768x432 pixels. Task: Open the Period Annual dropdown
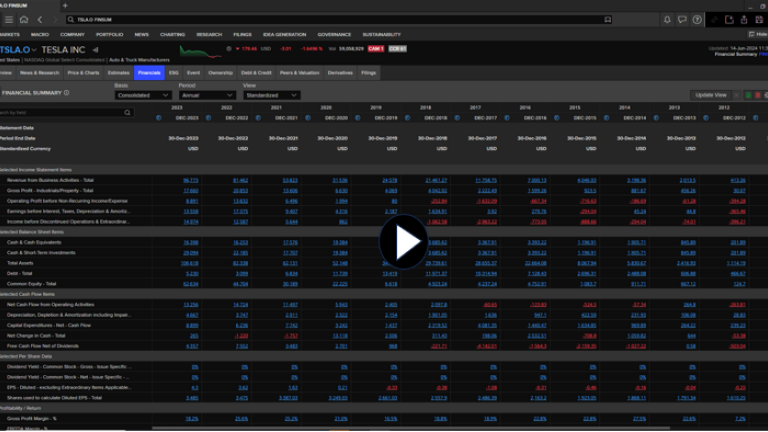point(206,95)
